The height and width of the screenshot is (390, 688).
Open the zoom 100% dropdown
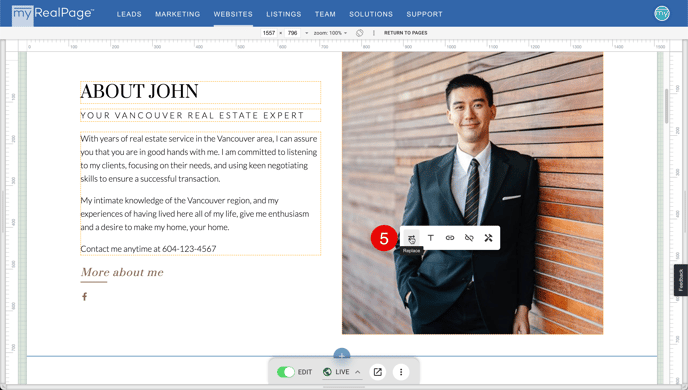pyautogui.click(x=330, y=33)
